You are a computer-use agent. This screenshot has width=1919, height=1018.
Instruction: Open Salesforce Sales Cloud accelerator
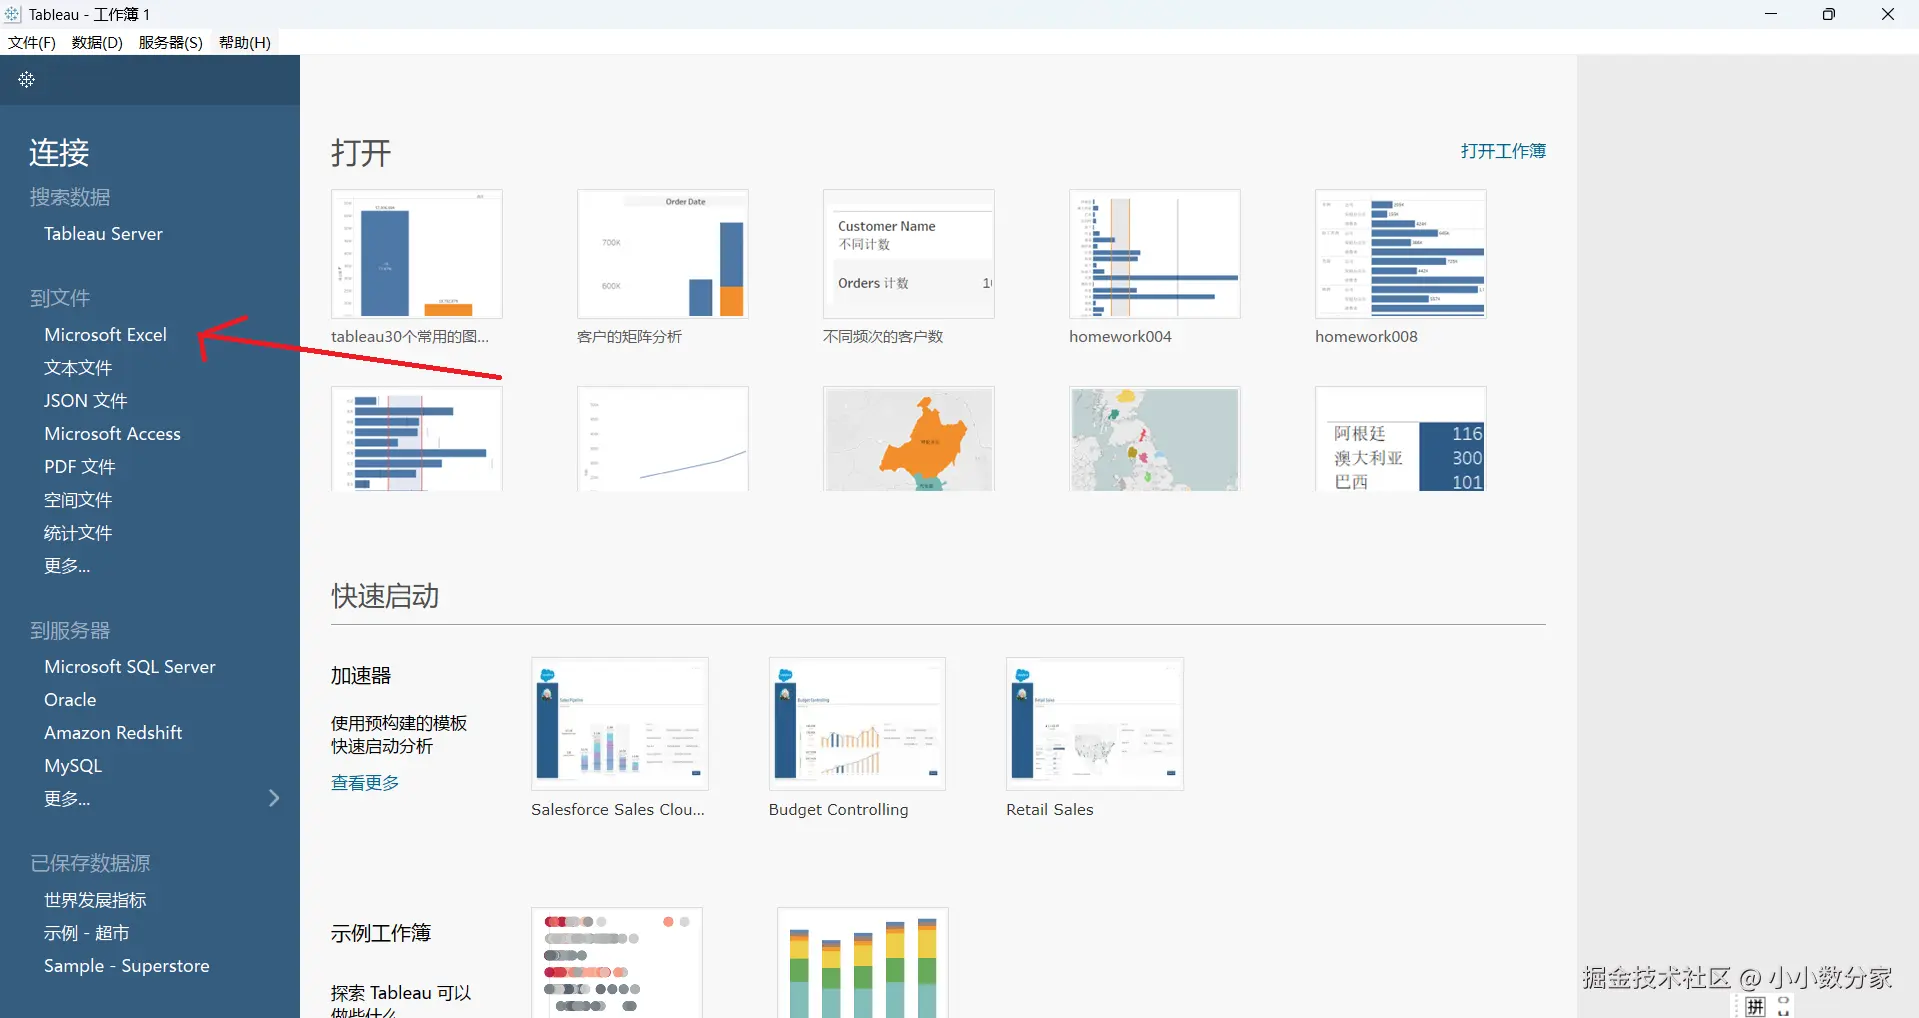pyautogui.click(x=620, y=724)
